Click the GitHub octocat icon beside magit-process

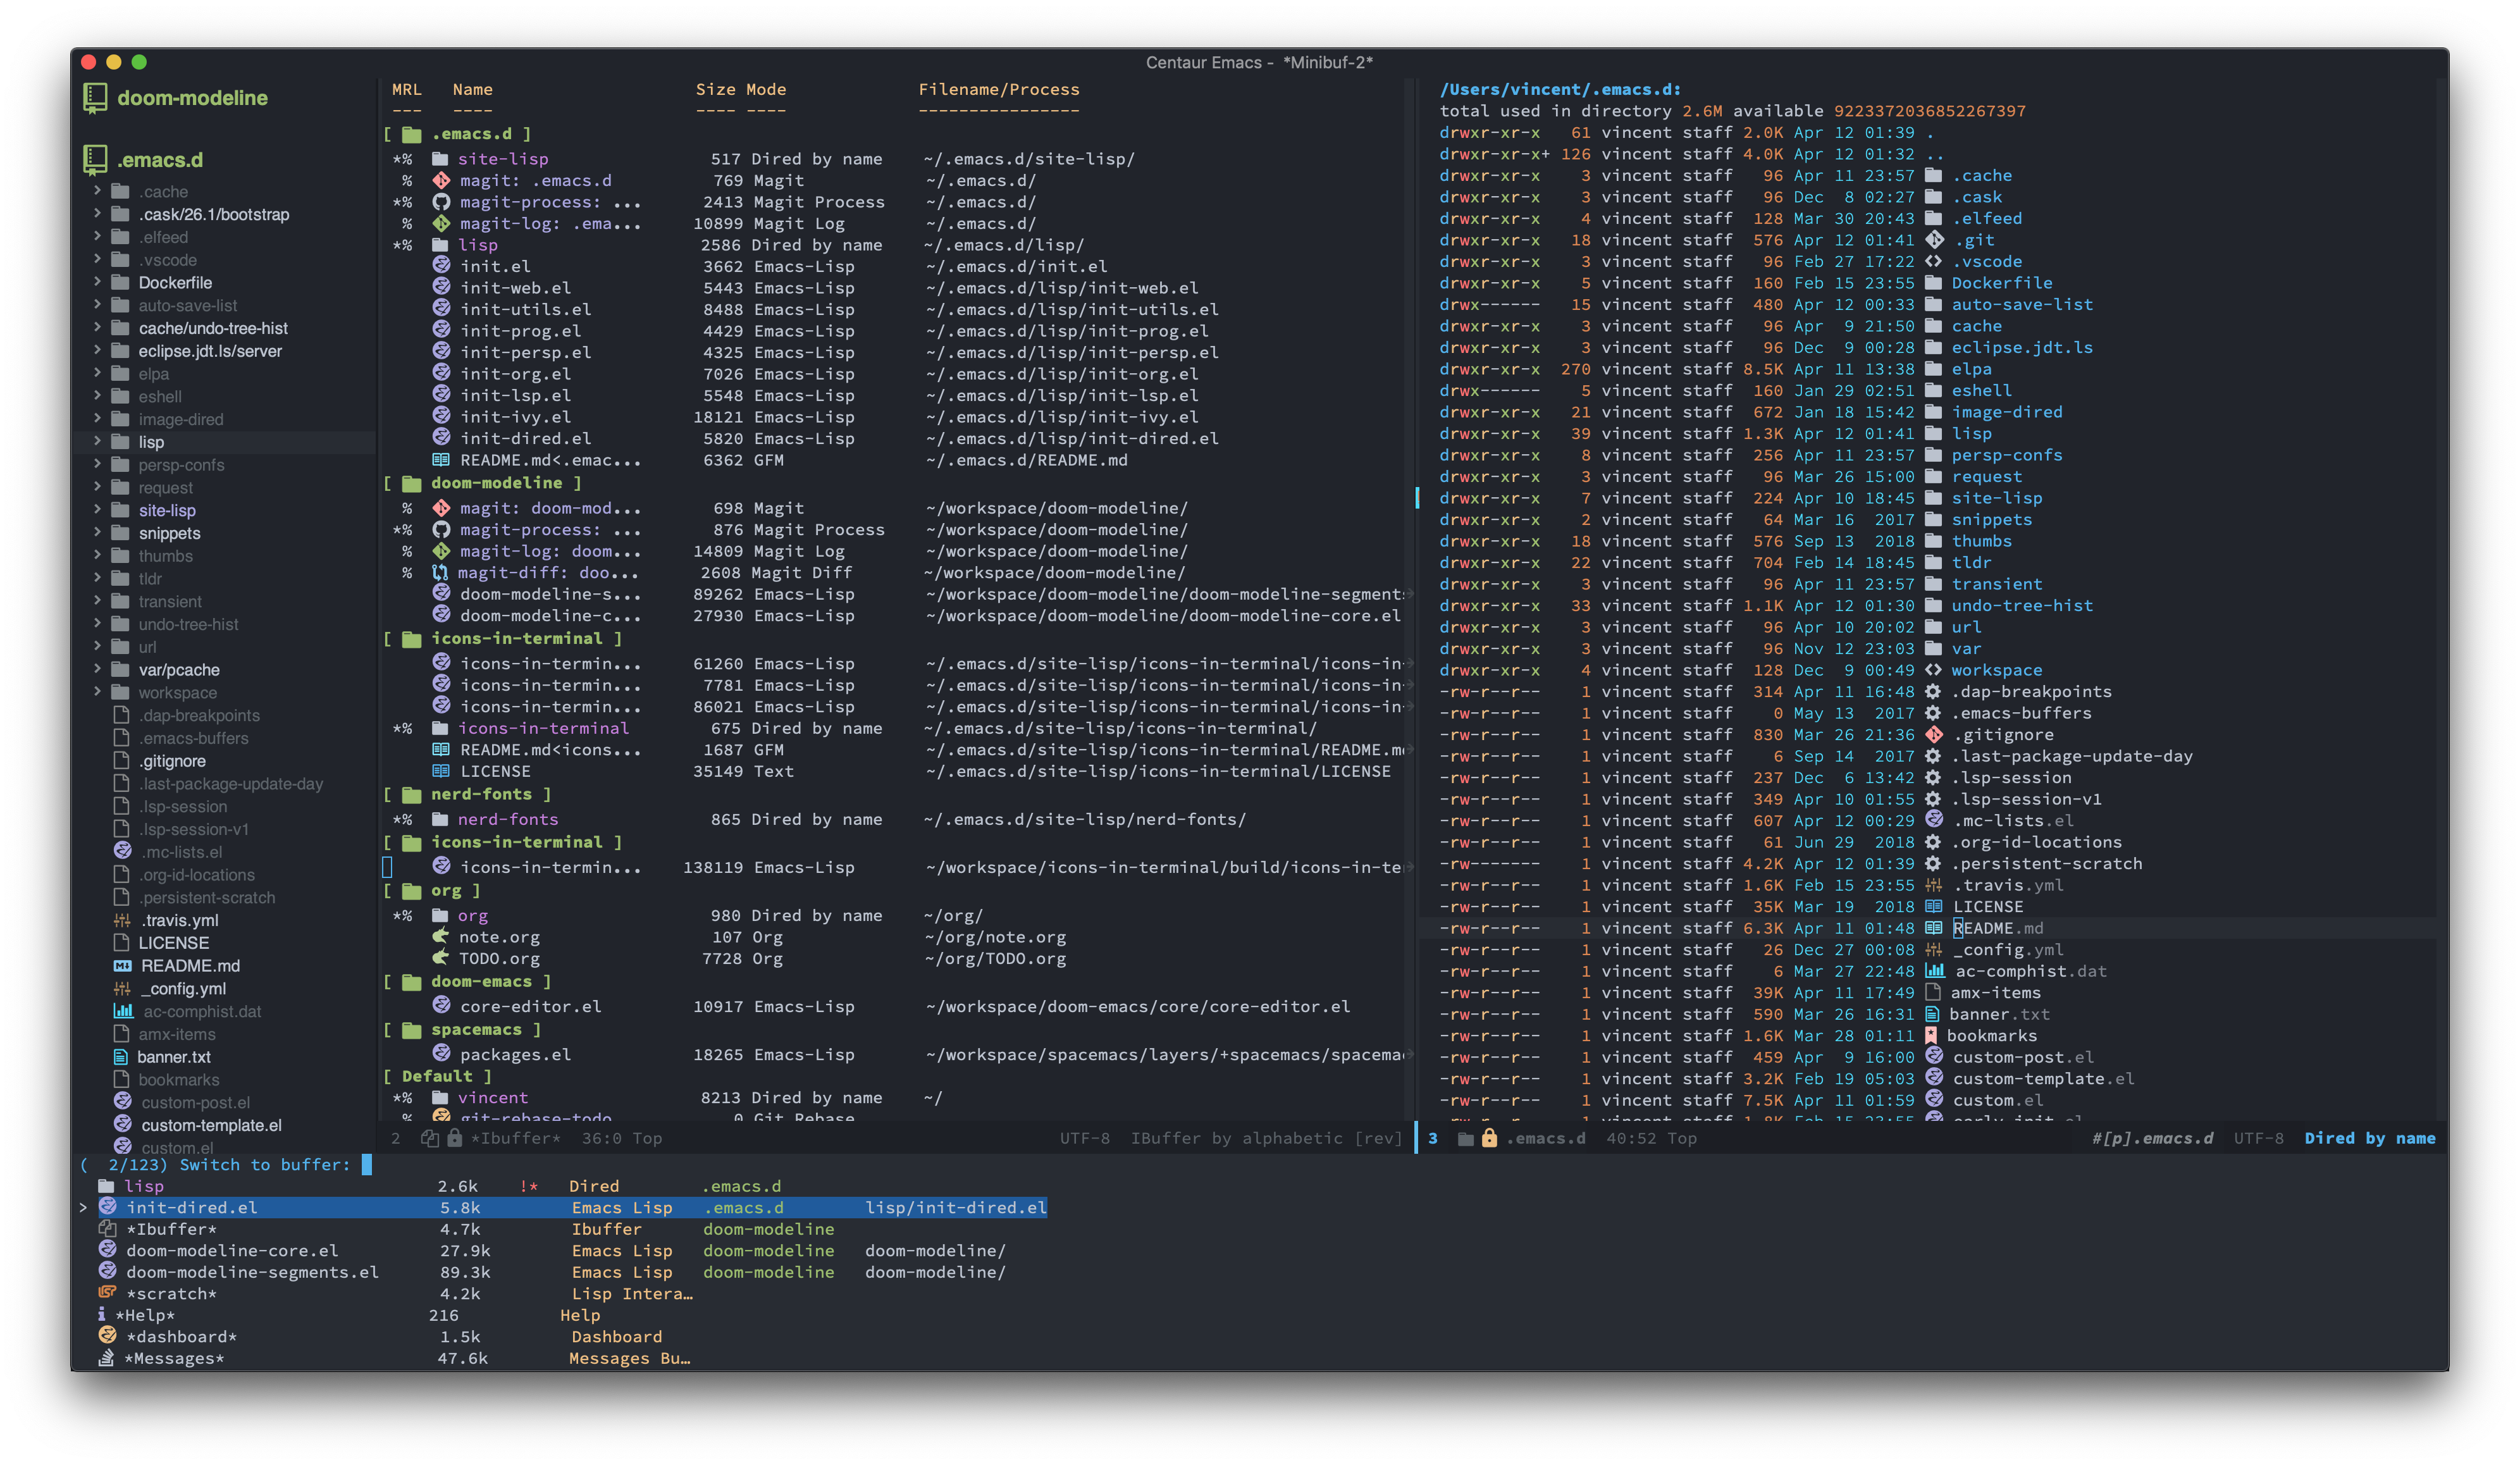point(441,201)
